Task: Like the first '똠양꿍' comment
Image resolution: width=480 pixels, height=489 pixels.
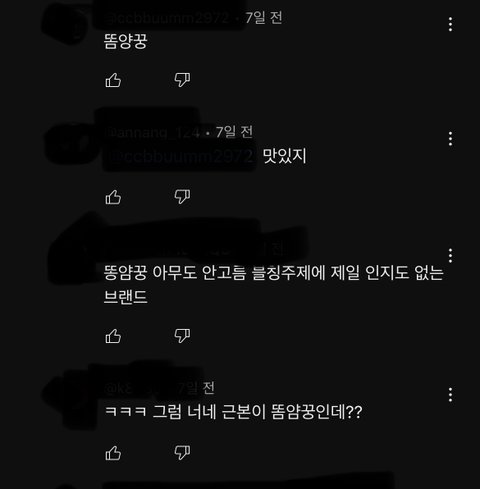Action: [113, 80]
